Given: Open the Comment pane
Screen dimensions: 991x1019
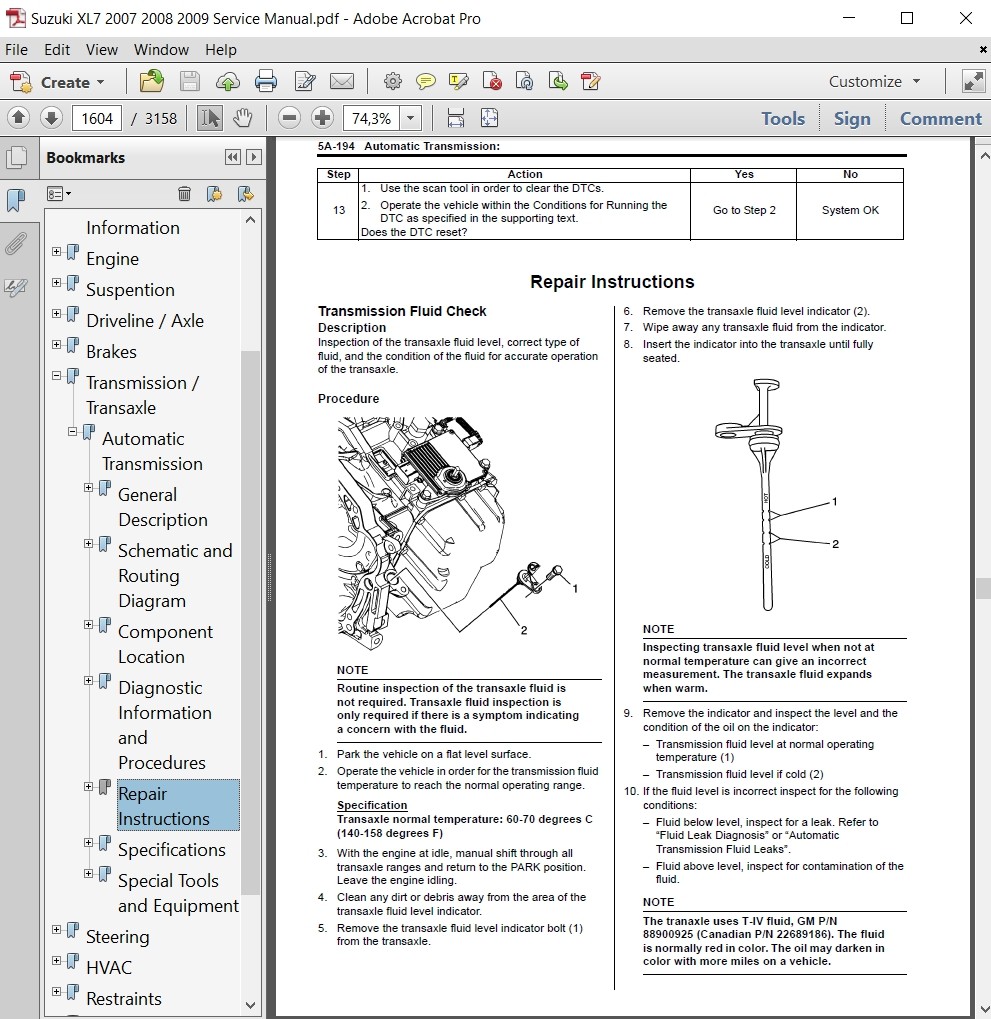Looking at the screenshot, I should pyautogui.click(x=940, y=119).
